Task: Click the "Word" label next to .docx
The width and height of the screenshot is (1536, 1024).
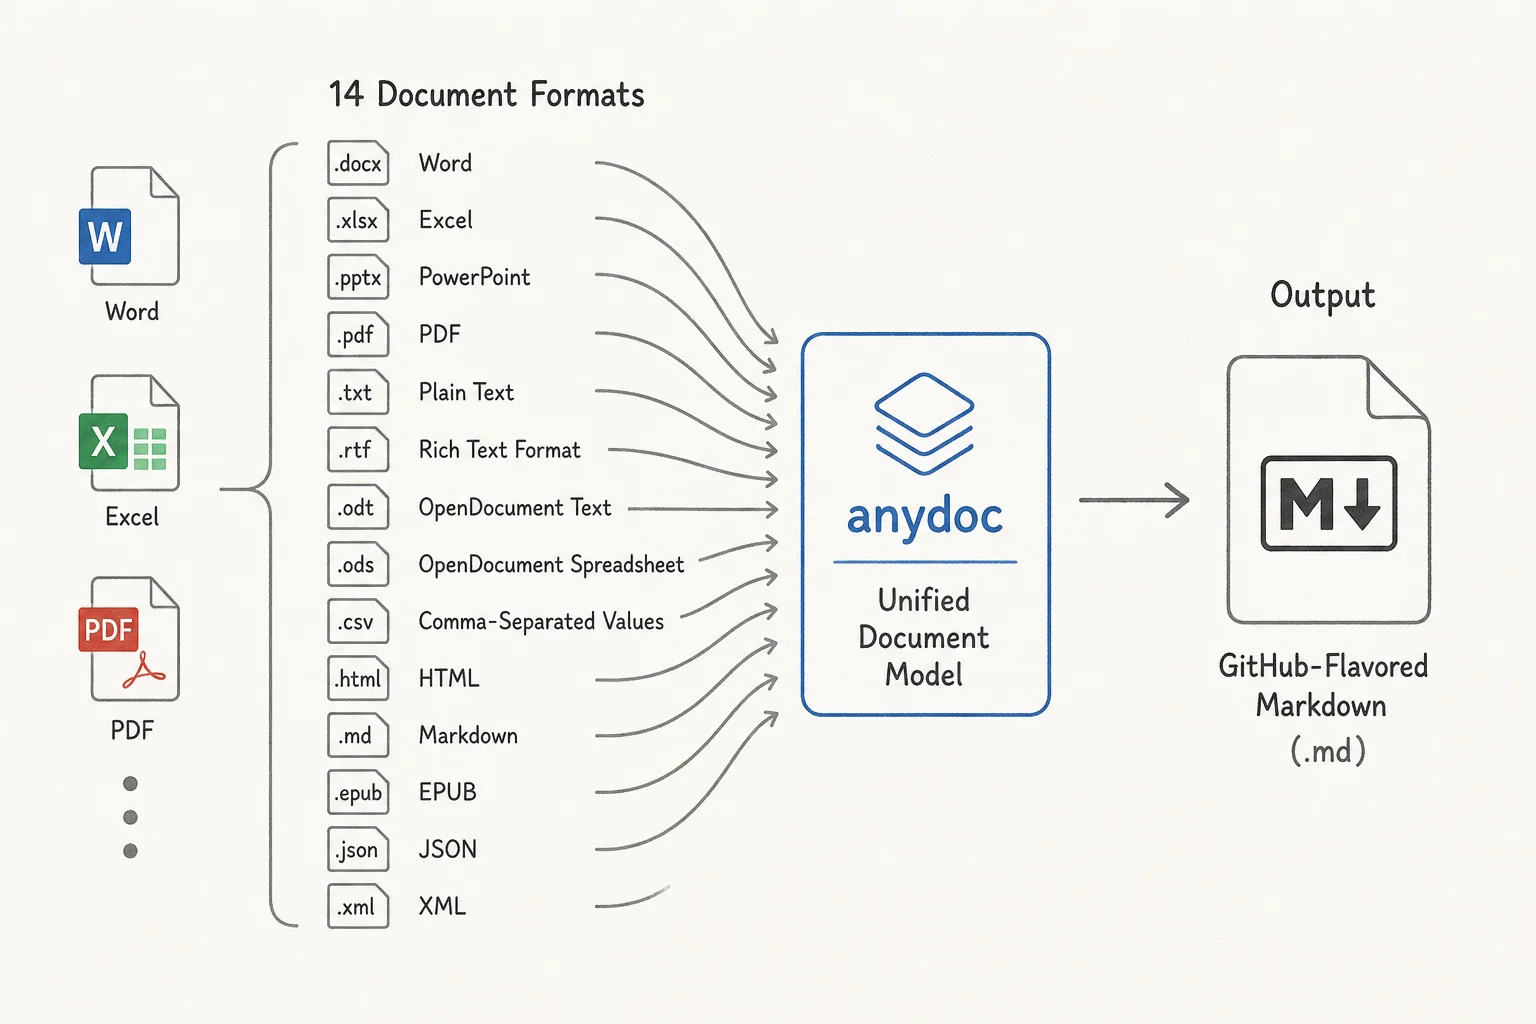Action: pyautogui.click(x=445, y=163)
